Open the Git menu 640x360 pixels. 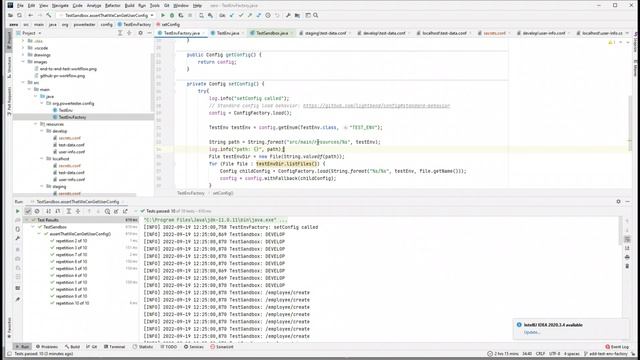pyautogui.click(x=167, y=6)
